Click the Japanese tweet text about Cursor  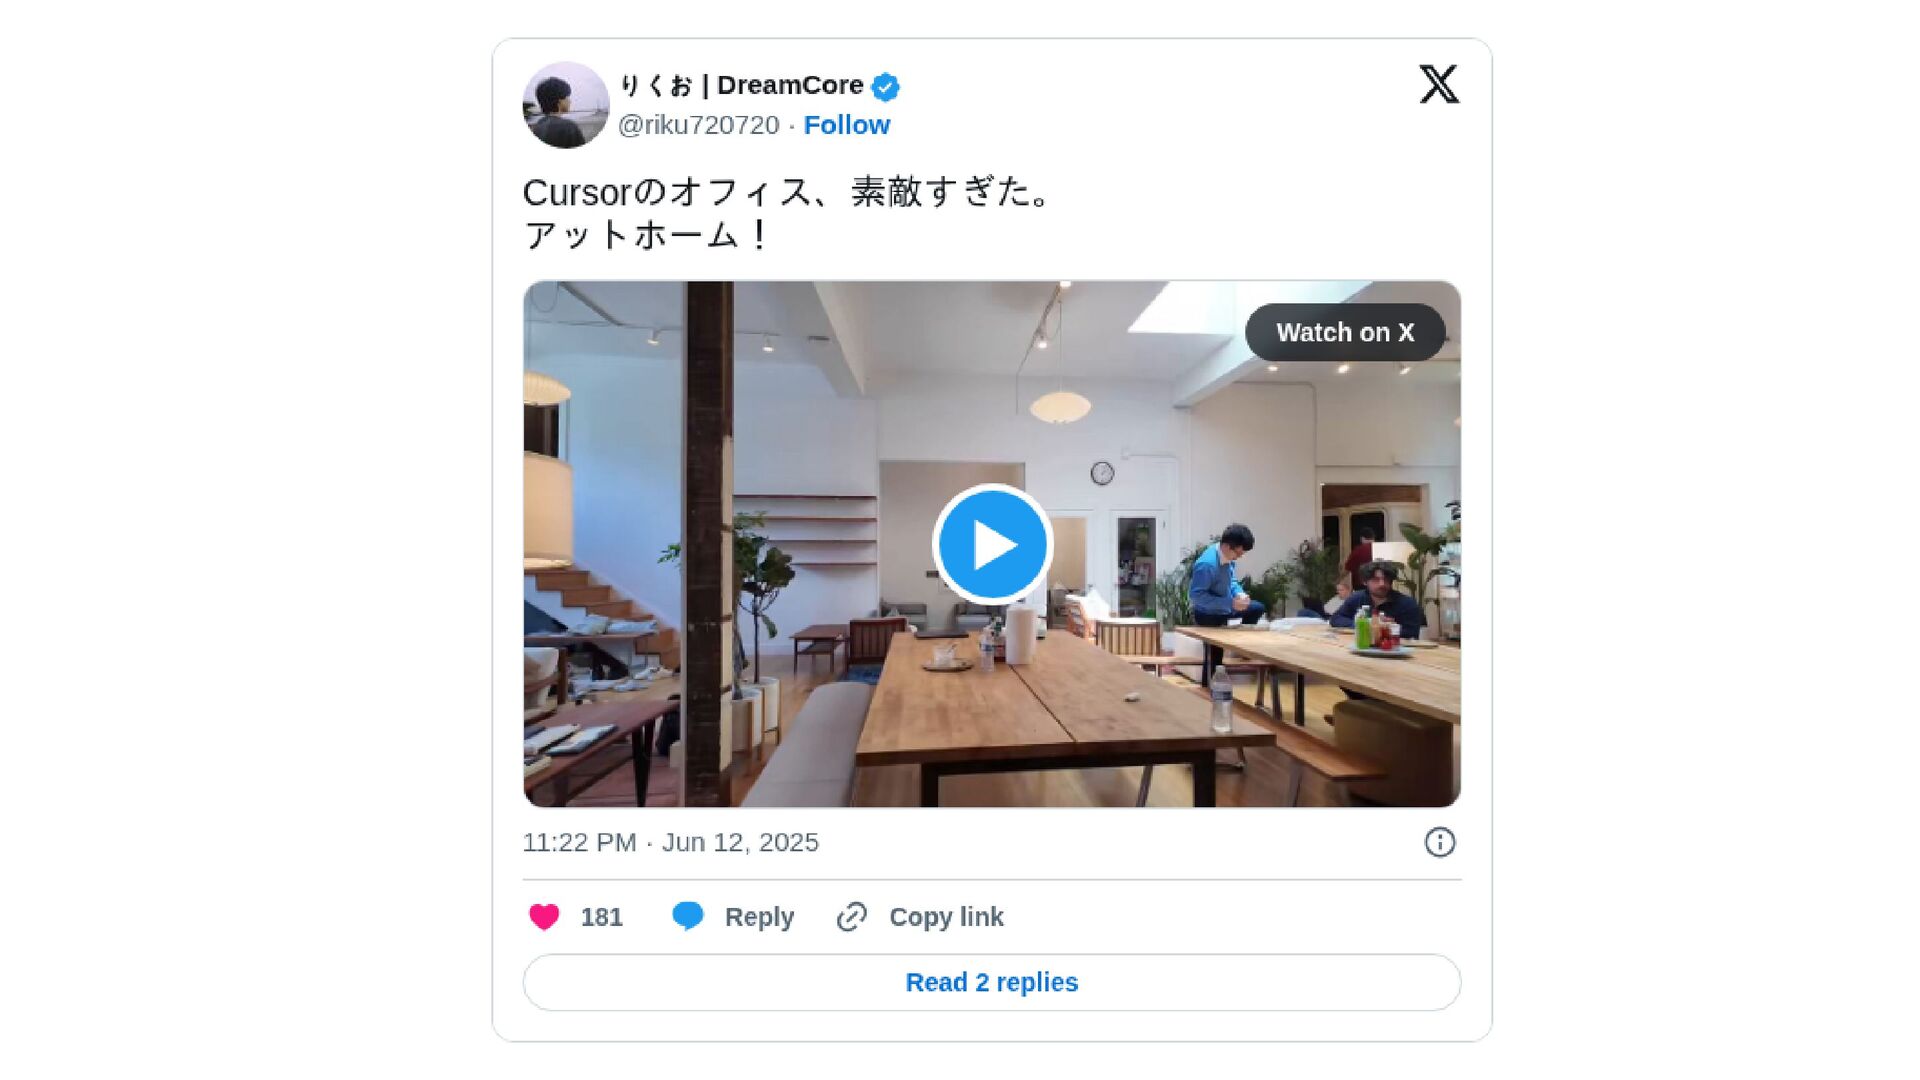(x=788, y=213)
